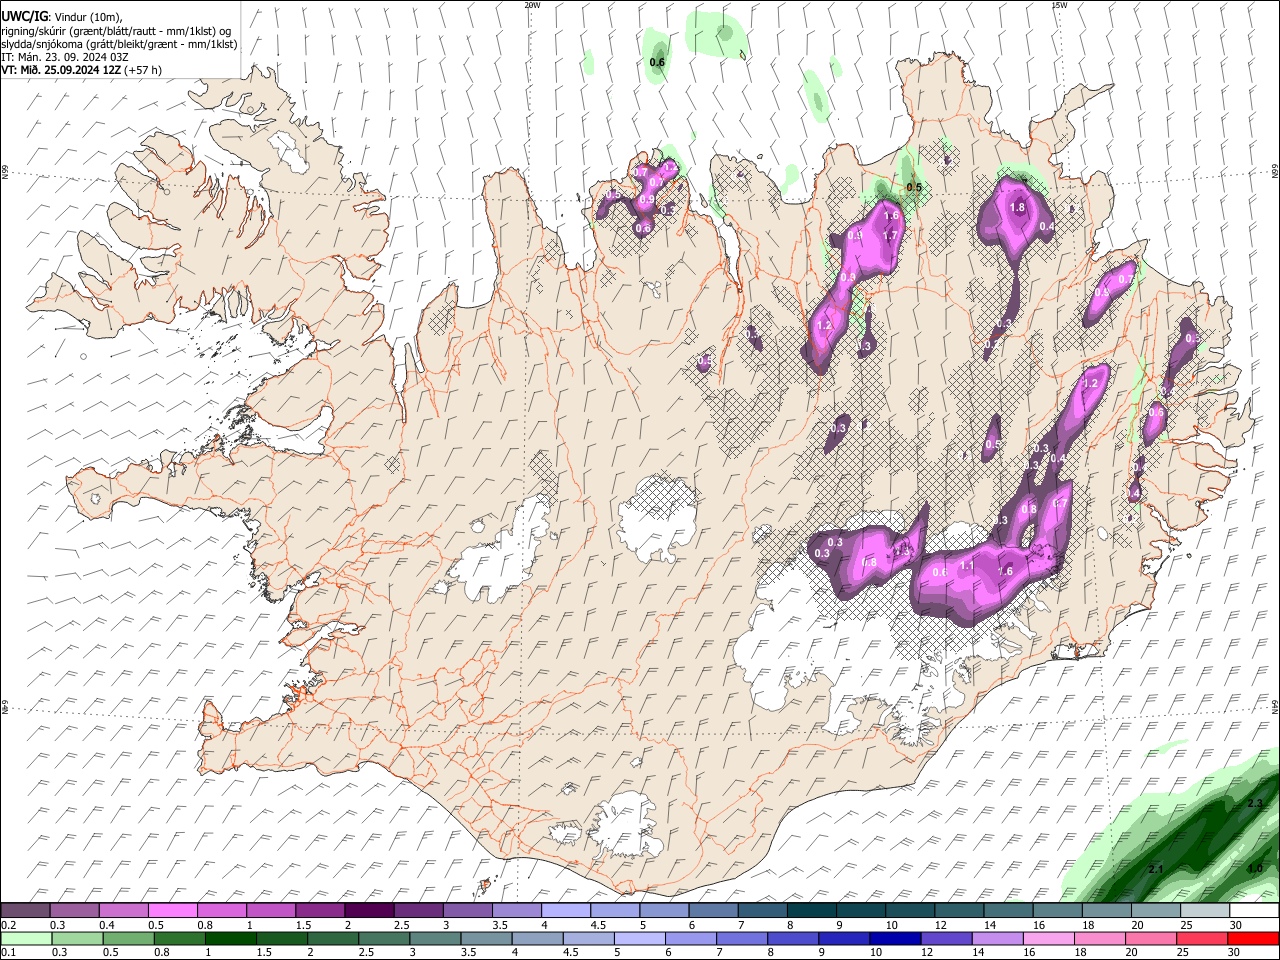This screenshot has height=960, width=1280.
Task: Click the 15W longitude label
Action: tap(1059, 5)
